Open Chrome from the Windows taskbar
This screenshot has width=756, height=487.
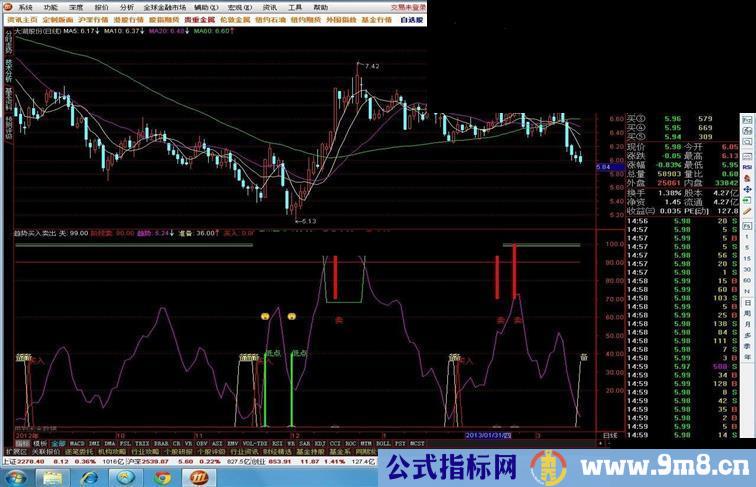click(162, 478)
